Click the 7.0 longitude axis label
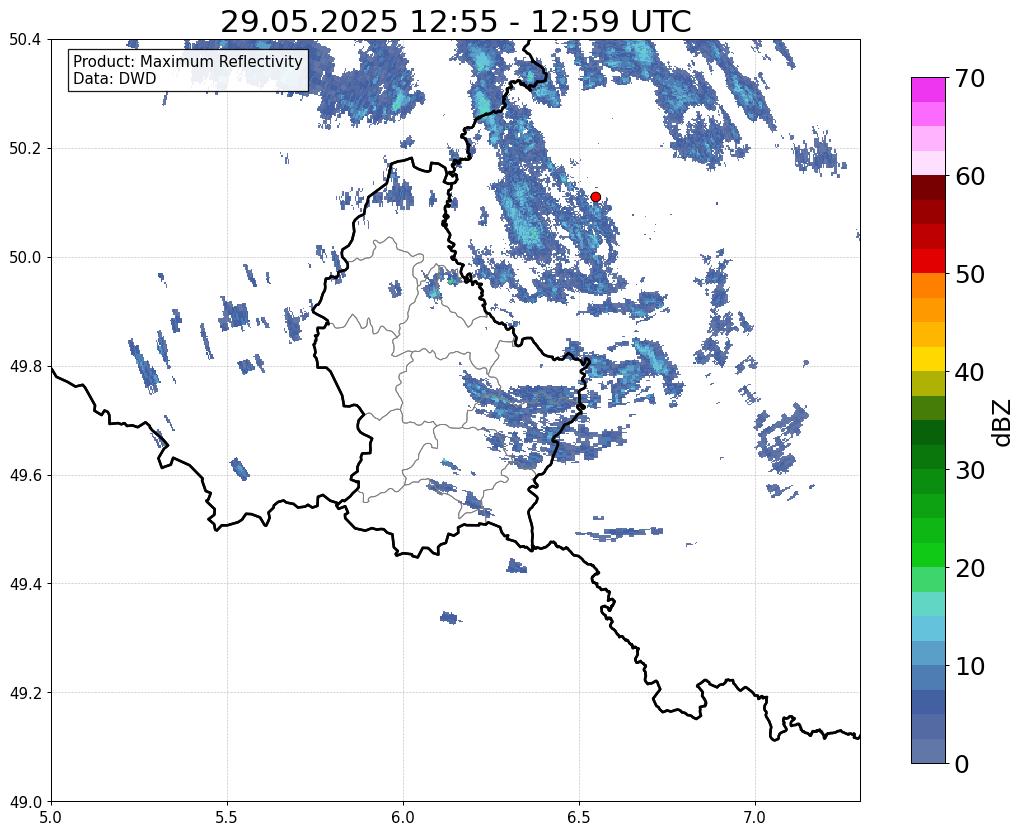The width and height of the screenshot is (1023, 834). point(755,818)
